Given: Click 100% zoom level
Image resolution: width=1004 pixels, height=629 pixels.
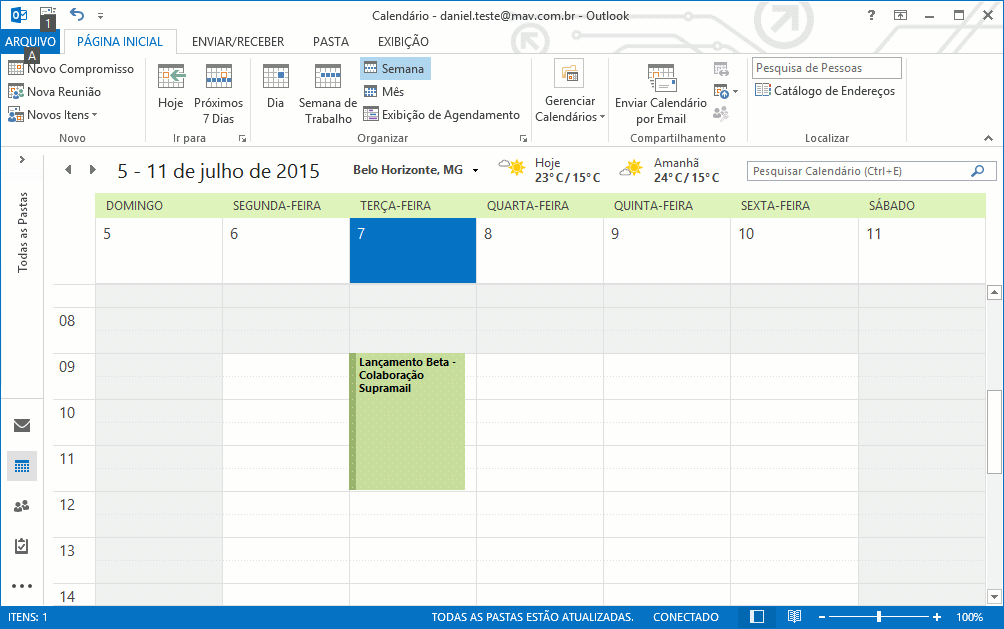Looking at the screenshot, I should click(969, 617).
